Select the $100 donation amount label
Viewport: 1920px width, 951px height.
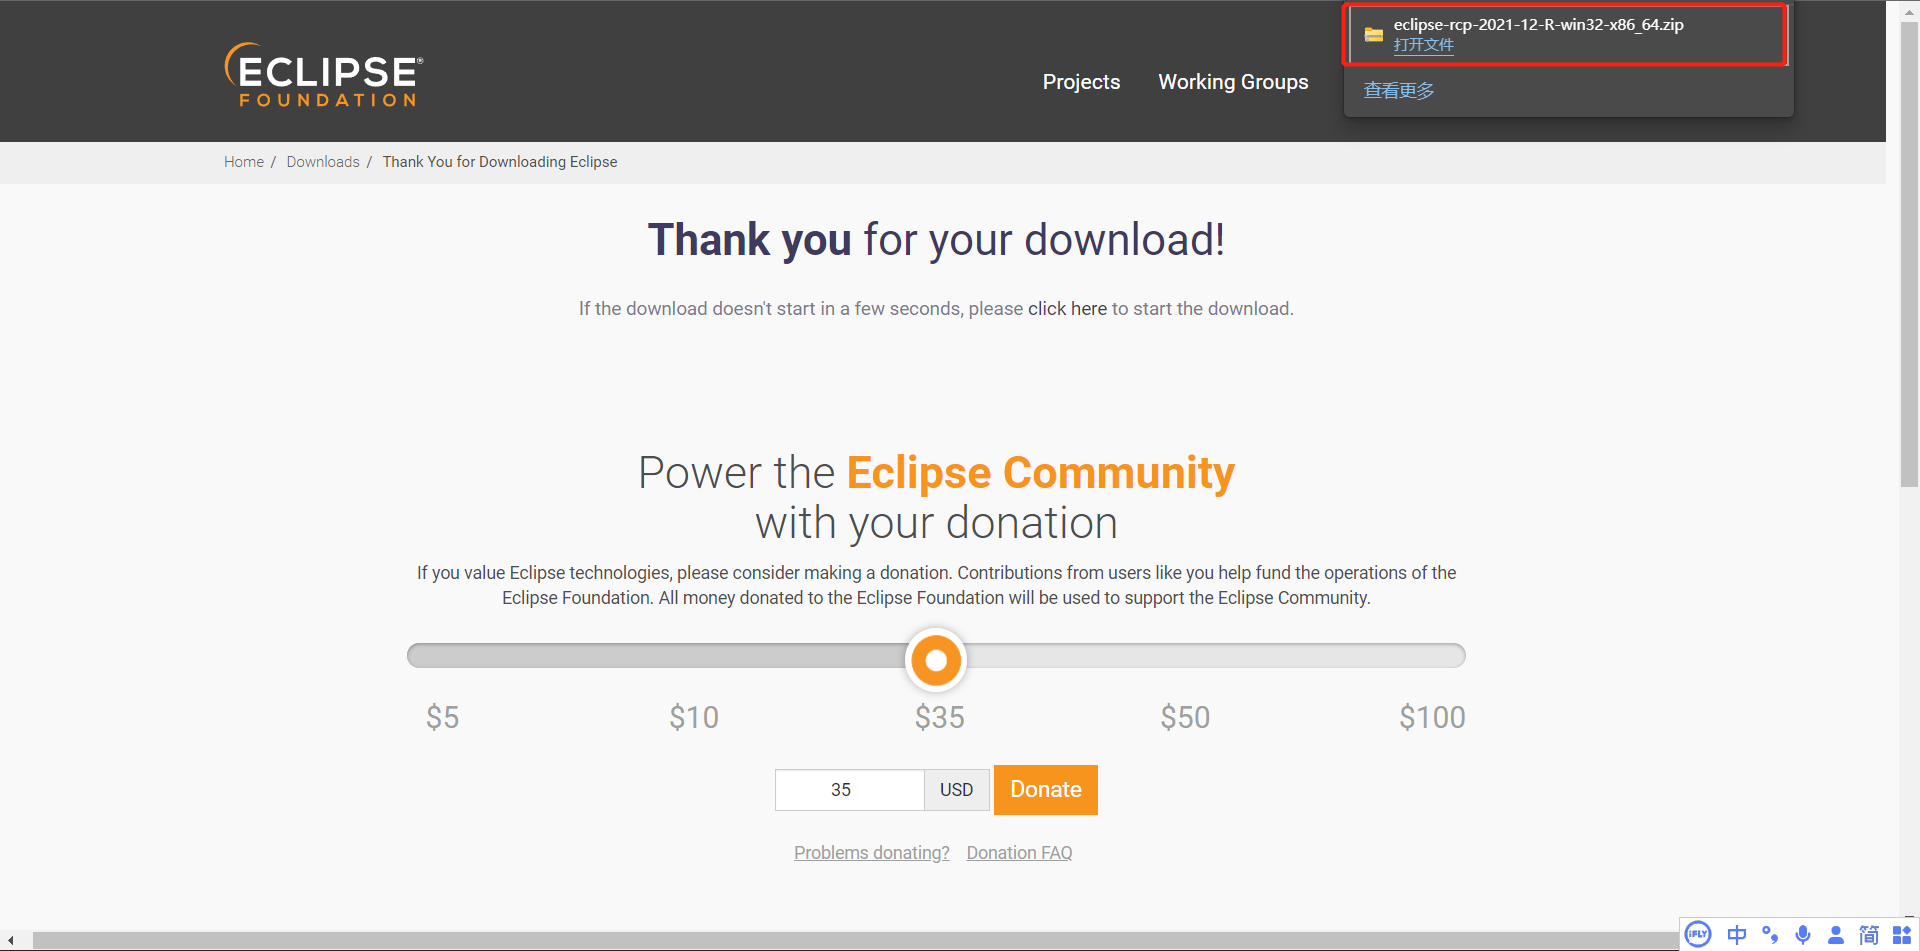[1432, 717]
